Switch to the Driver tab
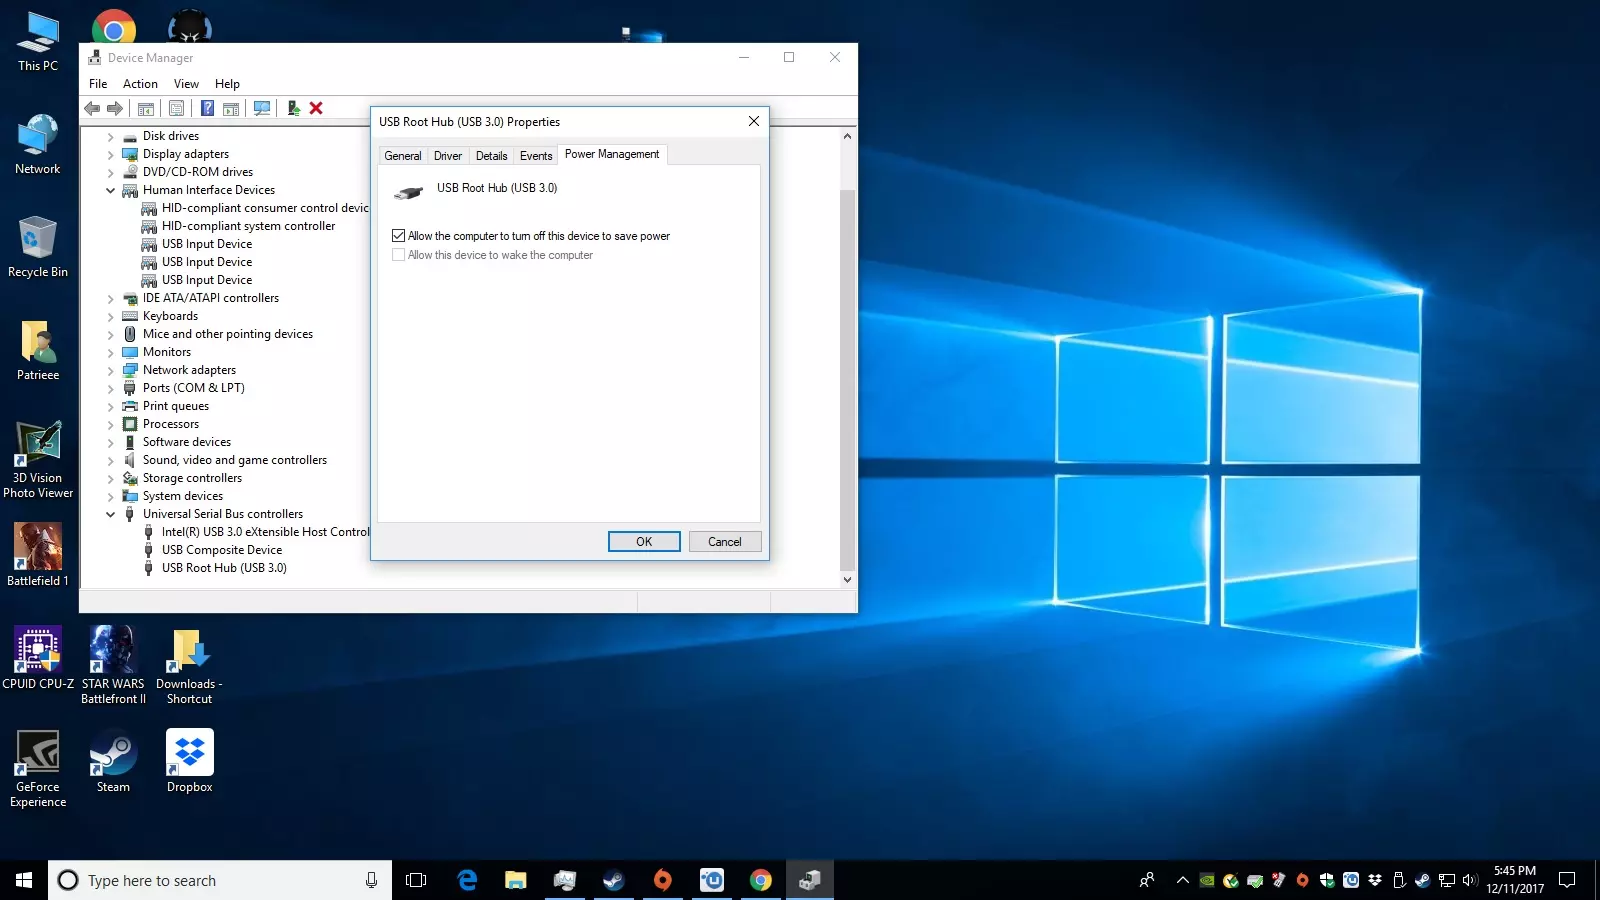The image size is (1600, 900). coord(447,156)
